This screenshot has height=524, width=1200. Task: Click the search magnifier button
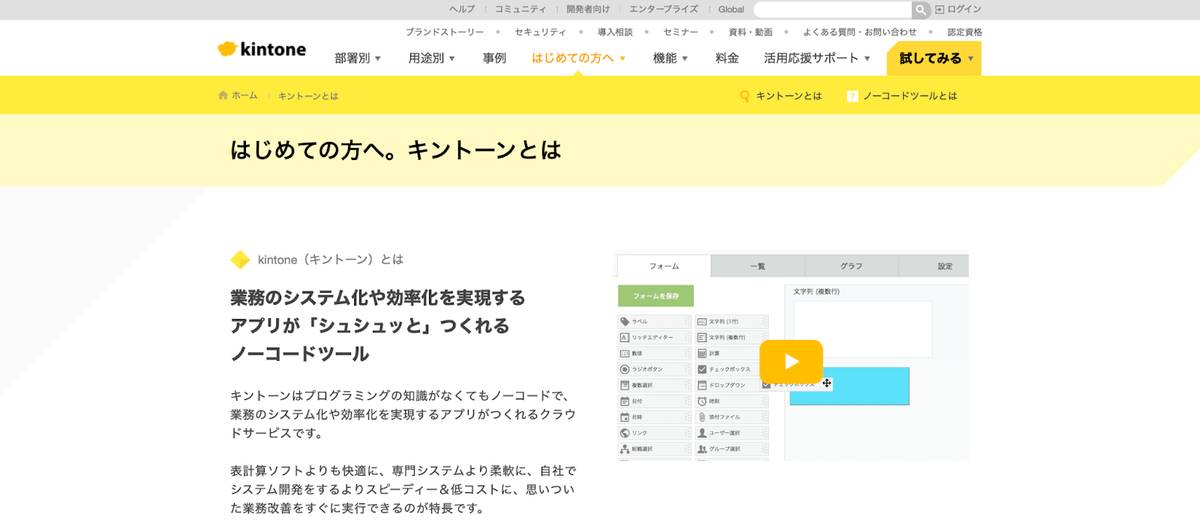click(921, 9)
